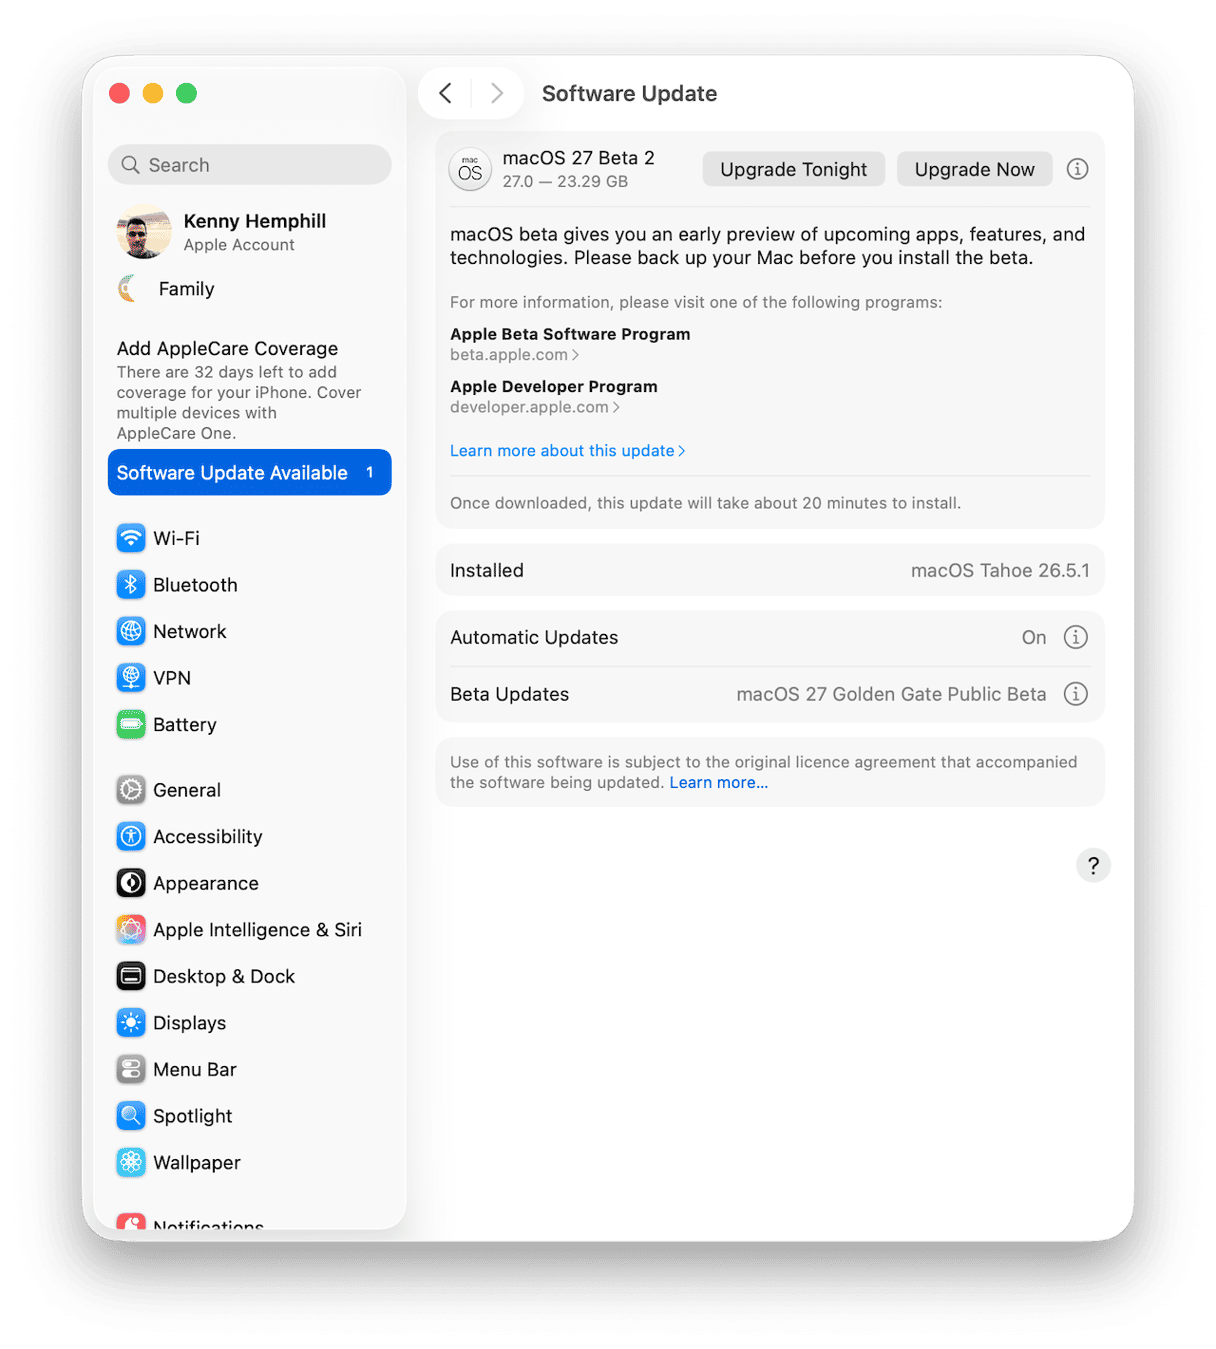Click the Desktop & Dock icon
Image resolution: width=1216 pixels, height=1349 pixels.
point(131,976)
